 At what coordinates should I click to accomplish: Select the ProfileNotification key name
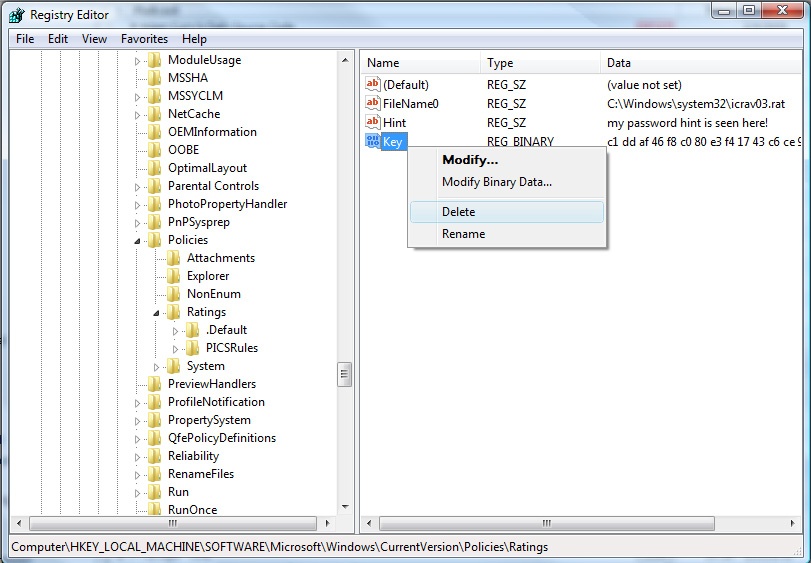click(x=216, y=402)
